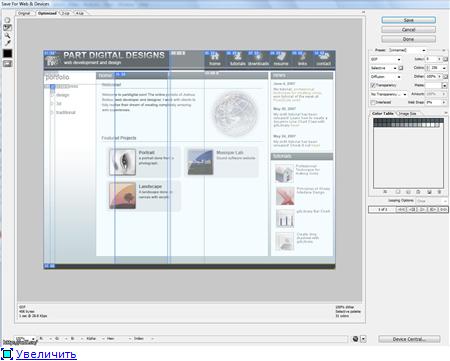The height and width of the screenshot is (361, 450).
Task: Click the Увеличить link
Action: [46, 354]
